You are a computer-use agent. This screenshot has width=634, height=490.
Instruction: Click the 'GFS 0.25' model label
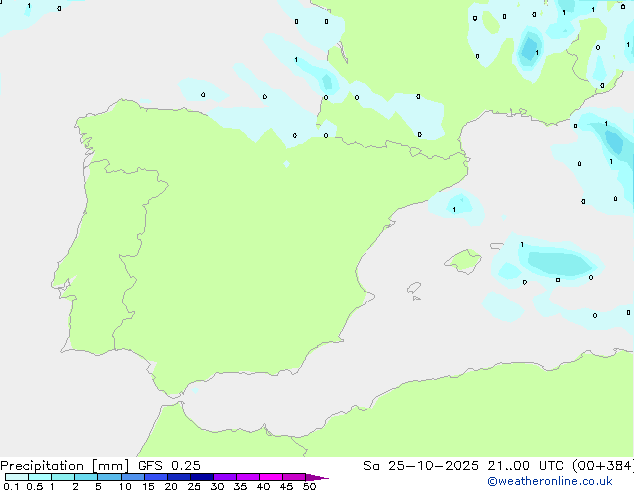coord(169,466)
